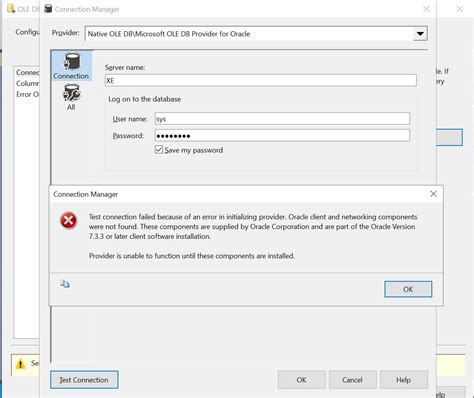Click the OLE DB window title icon
This screenshot has height=398, width=474.
(x=11, y=9)
